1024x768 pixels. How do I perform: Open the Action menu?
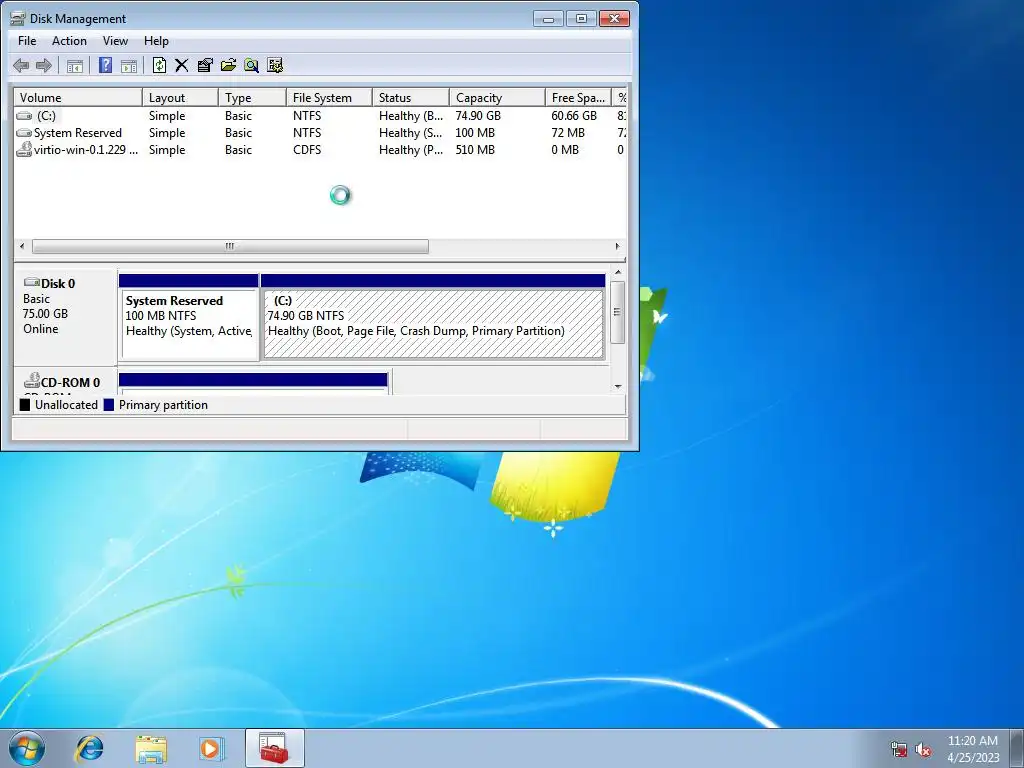[x=69, y=40]
